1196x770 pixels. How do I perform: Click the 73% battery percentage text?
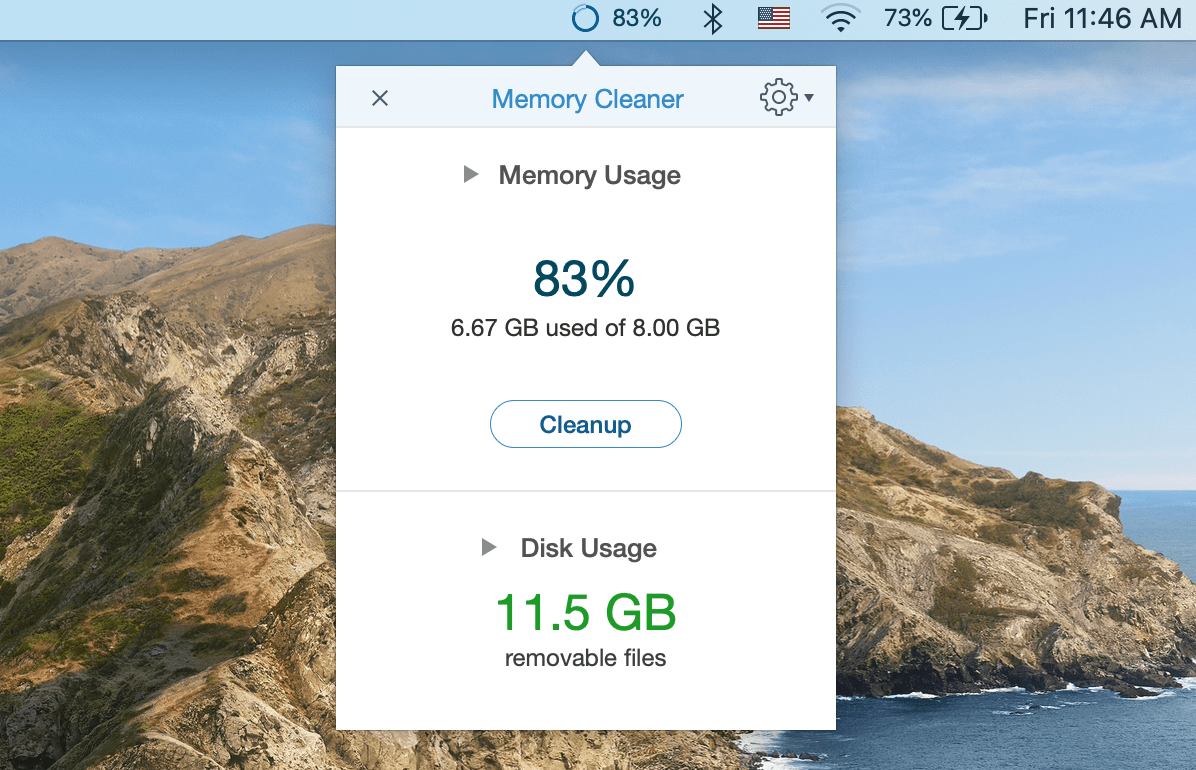click(x=908, y=18)
